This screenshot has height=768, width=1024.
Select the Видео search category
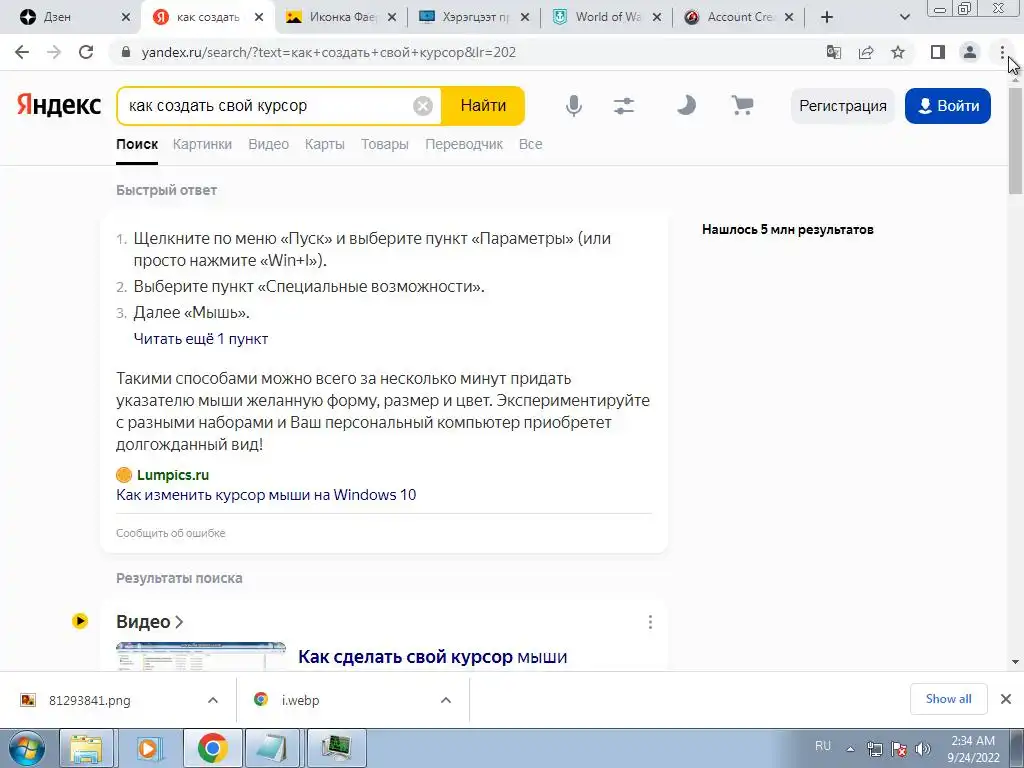click(x=268, y=144)
